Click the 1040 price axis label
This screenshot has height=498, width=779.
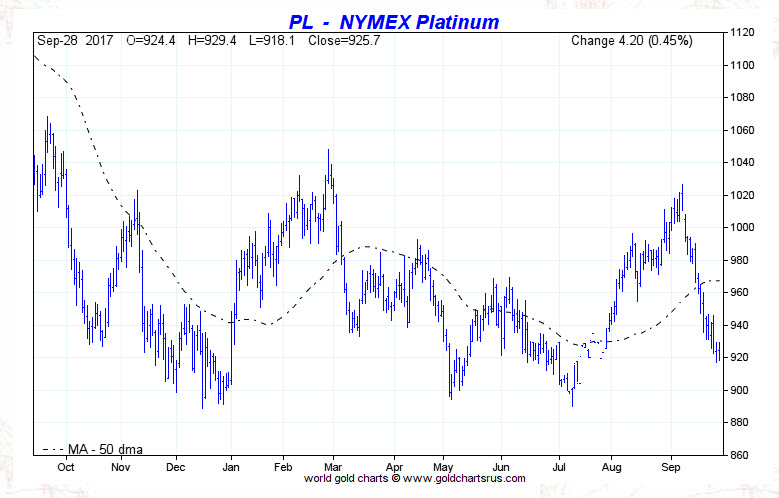pyautogui.click(x=742, y=163)
